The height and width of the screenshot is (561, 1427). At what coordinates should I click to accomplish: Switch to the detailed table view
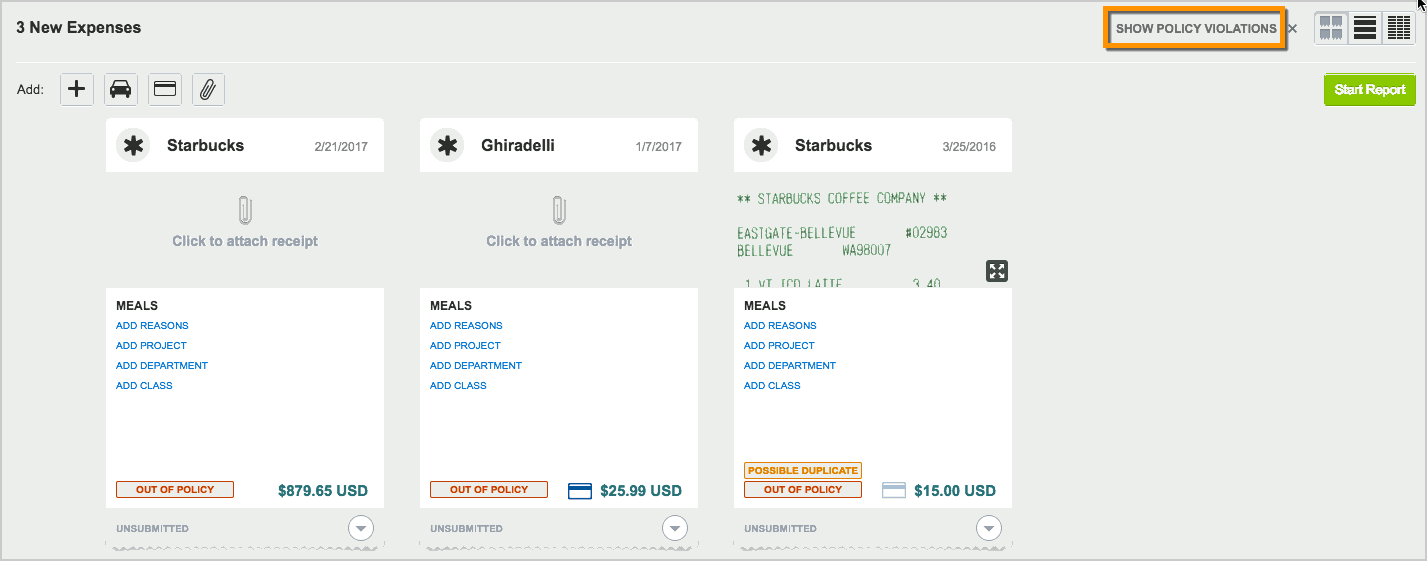pos(1398,28)
